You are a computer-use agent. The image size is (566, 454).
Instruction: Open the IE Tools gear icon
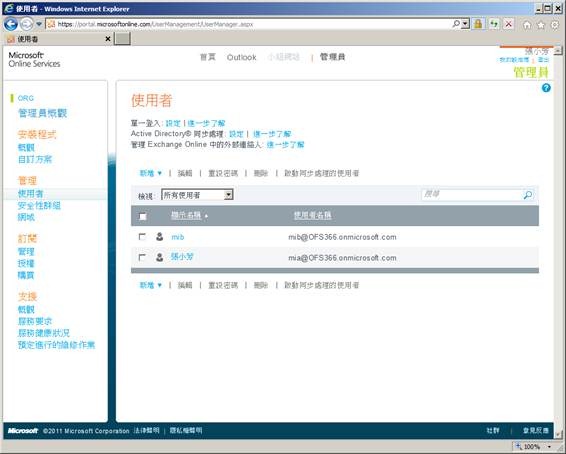554,25
